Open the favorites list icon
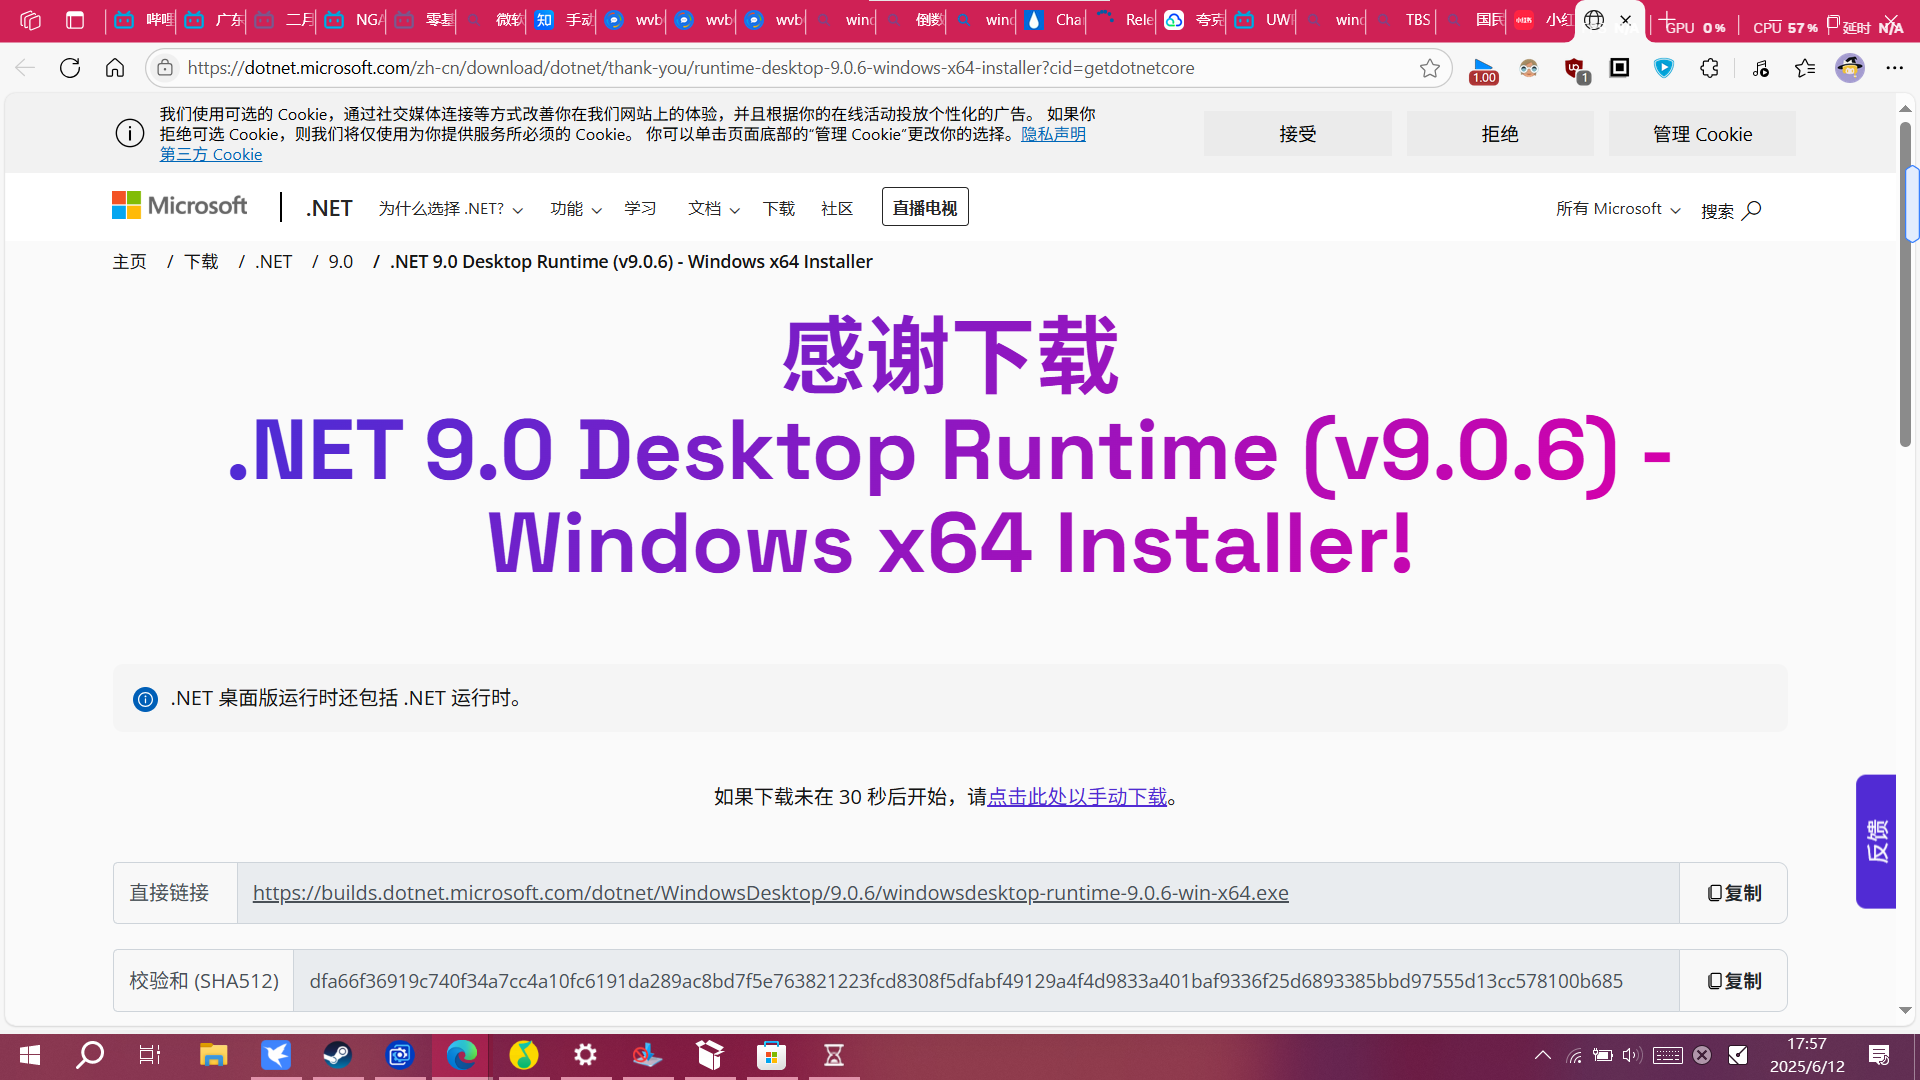This screenshot has width=1920, height=1080. tap(1805, 68)
